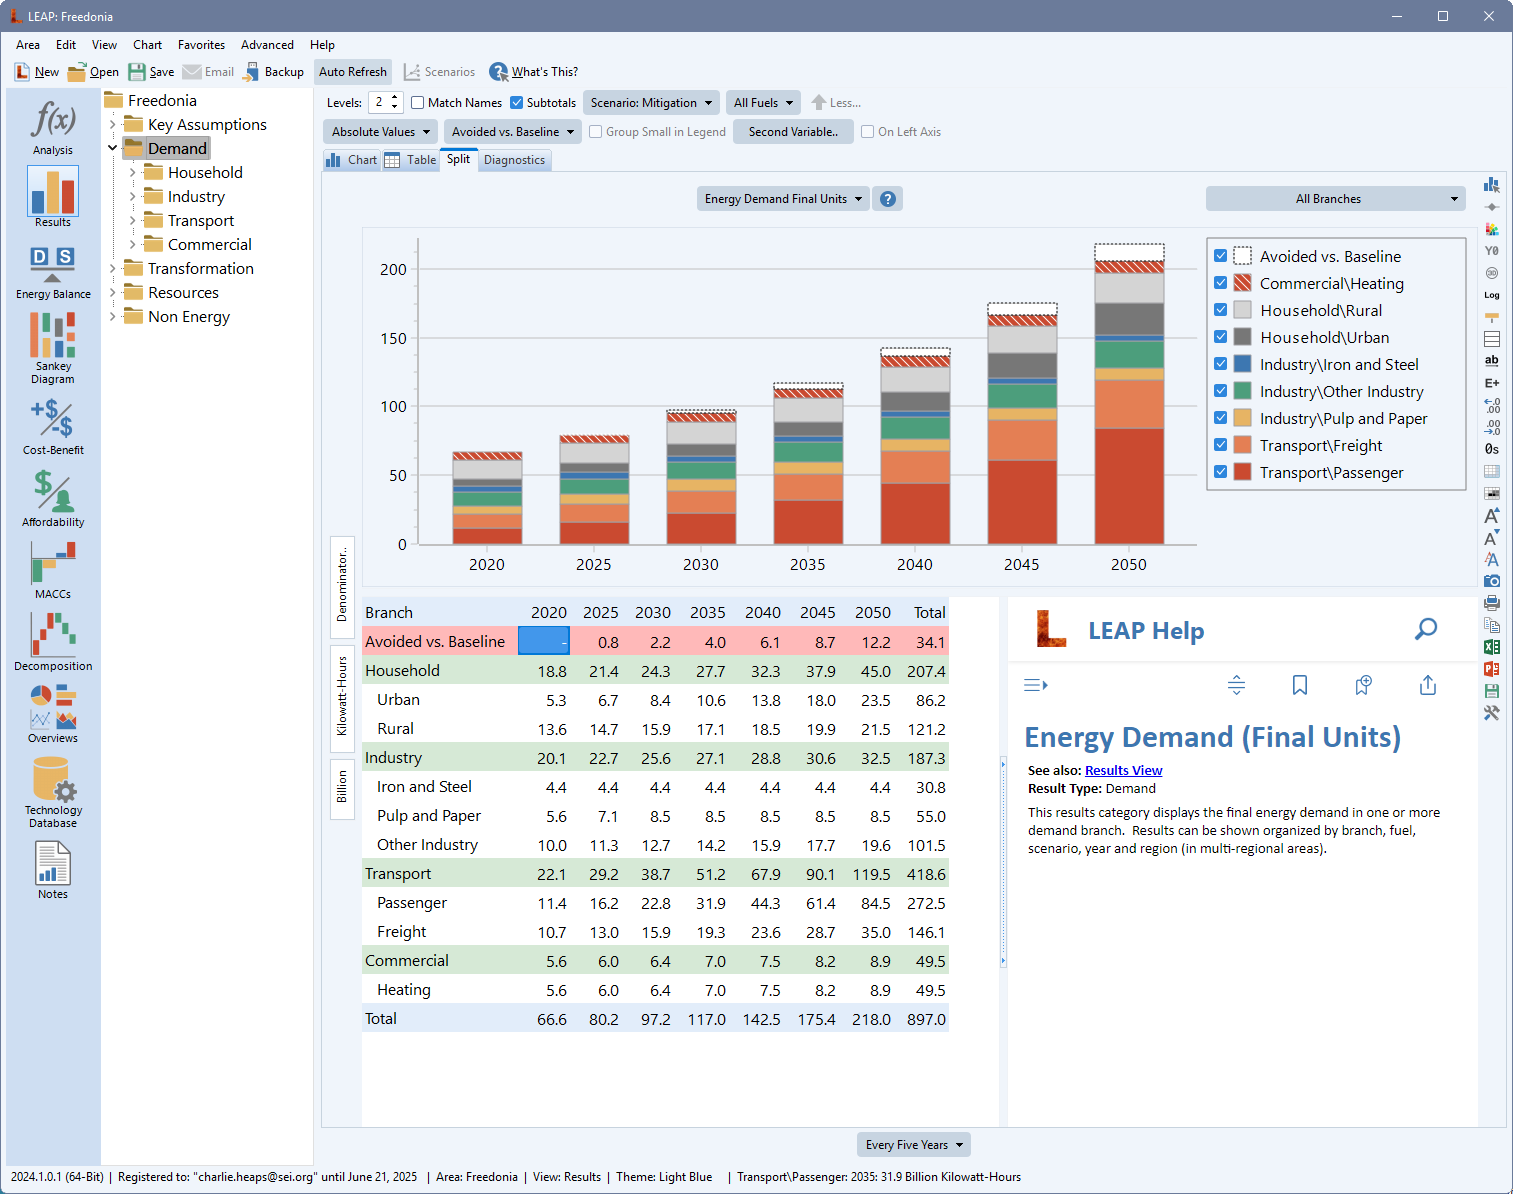Open the Scenario: Mitigation dropdown
This screenshot has height=1194, width=1513.
click(x=651, y=103)
